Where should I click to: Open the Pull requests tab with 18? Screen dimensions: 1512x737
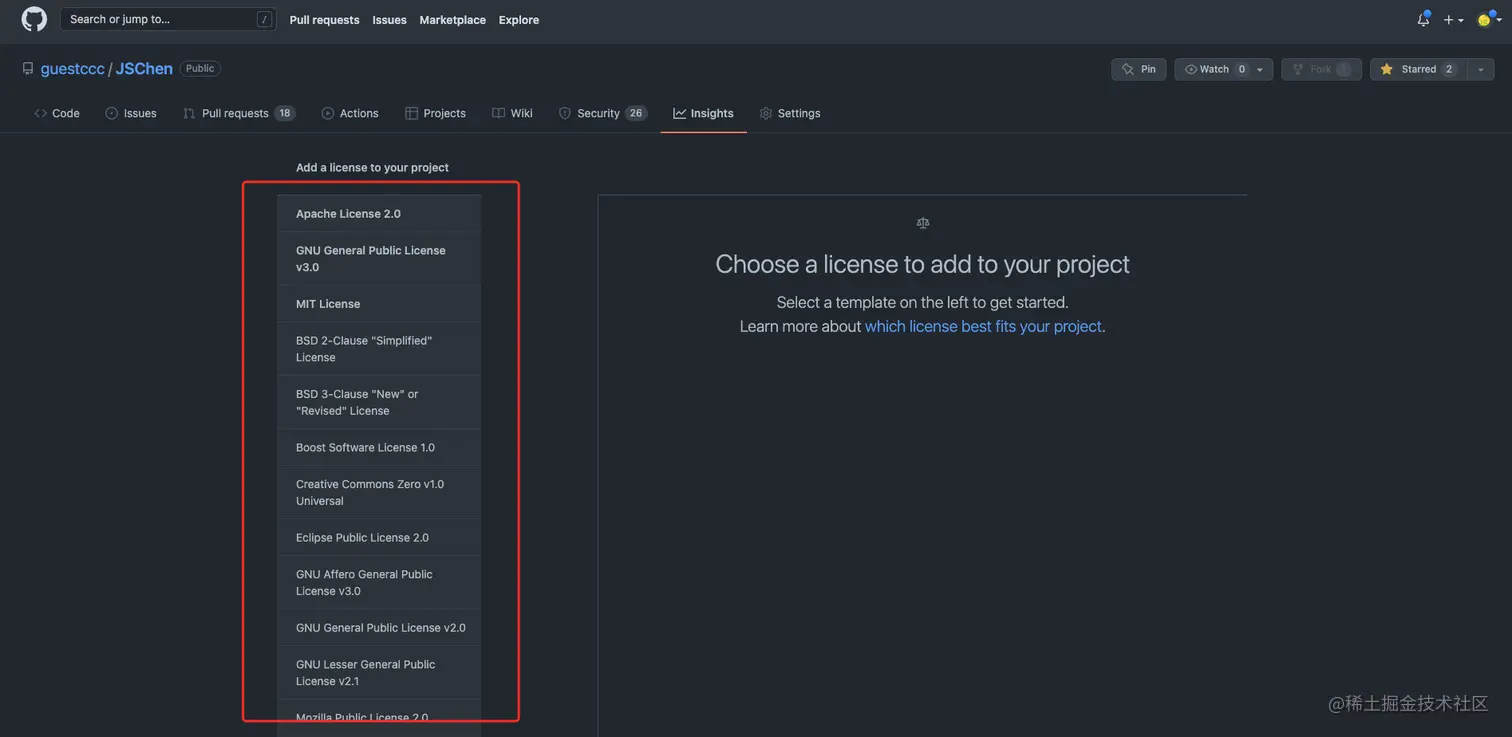click(x=238, y=113)
